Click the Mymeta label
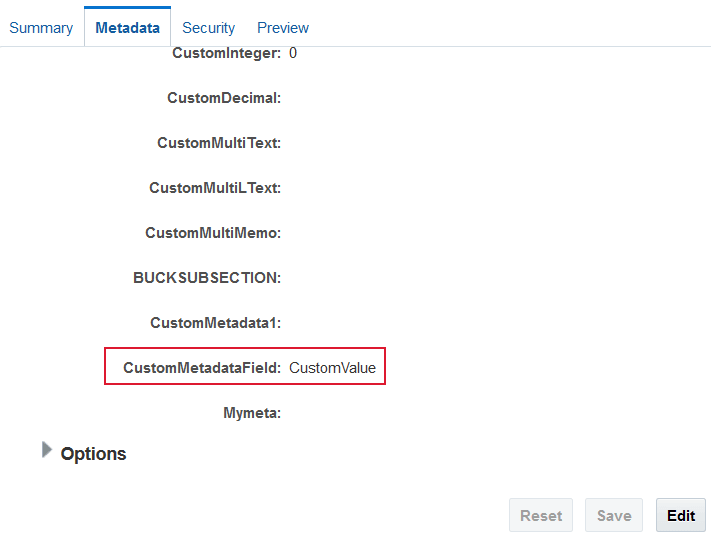The width and height of the screenshot is (711, 536). [252, 413]
